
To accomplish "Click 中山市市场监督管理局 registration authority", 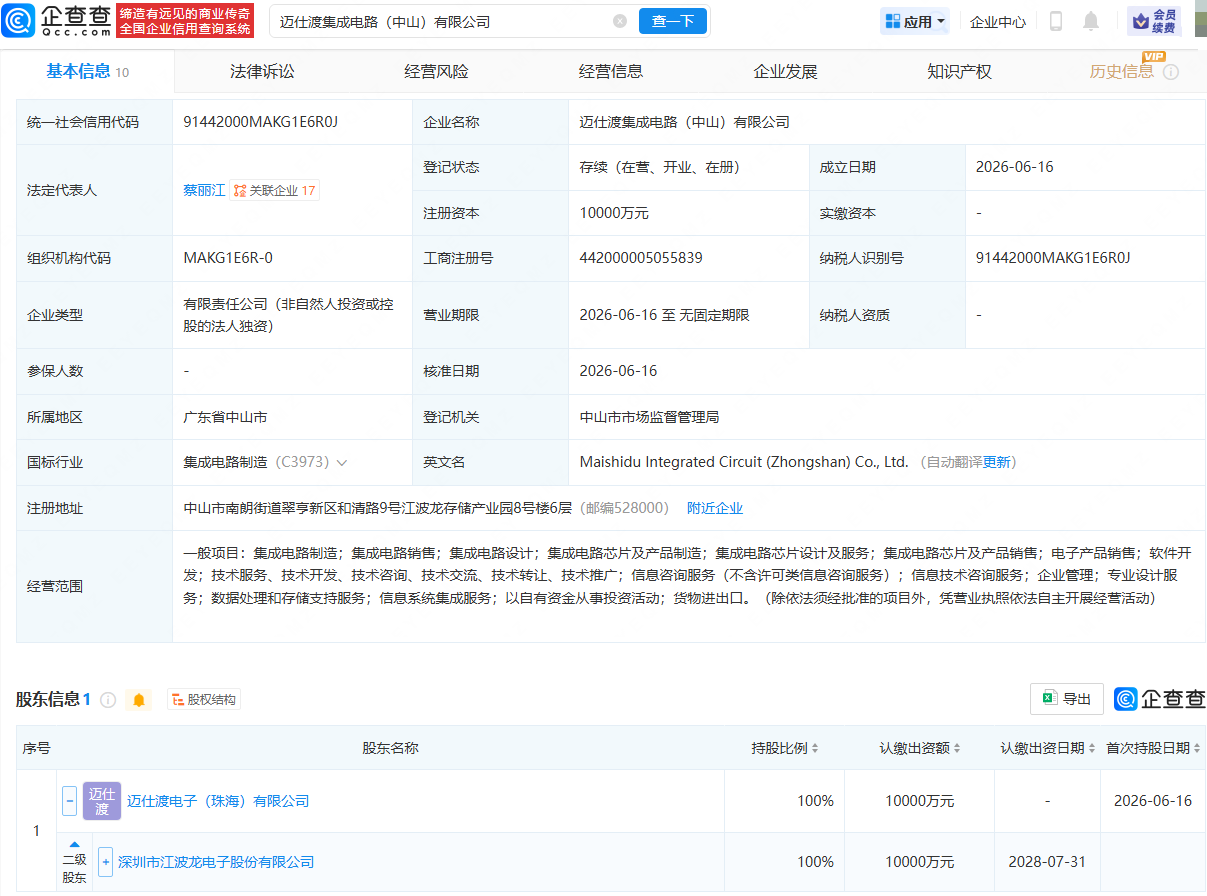I will click(649, 417).
